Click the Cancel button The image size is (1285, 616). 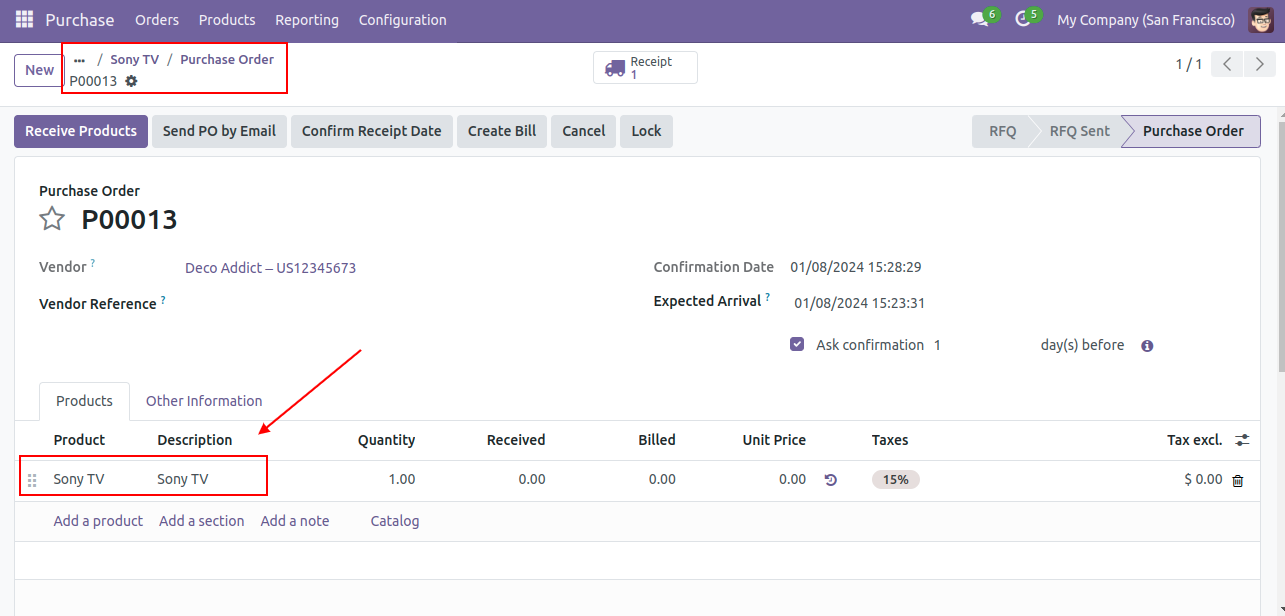pos(584,131)
